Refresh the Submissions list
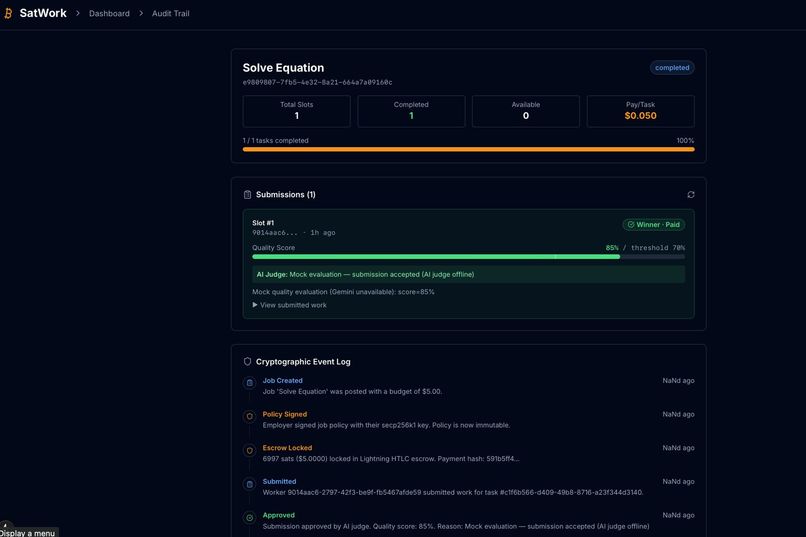 pyautogui.click(x=691, y=195)
